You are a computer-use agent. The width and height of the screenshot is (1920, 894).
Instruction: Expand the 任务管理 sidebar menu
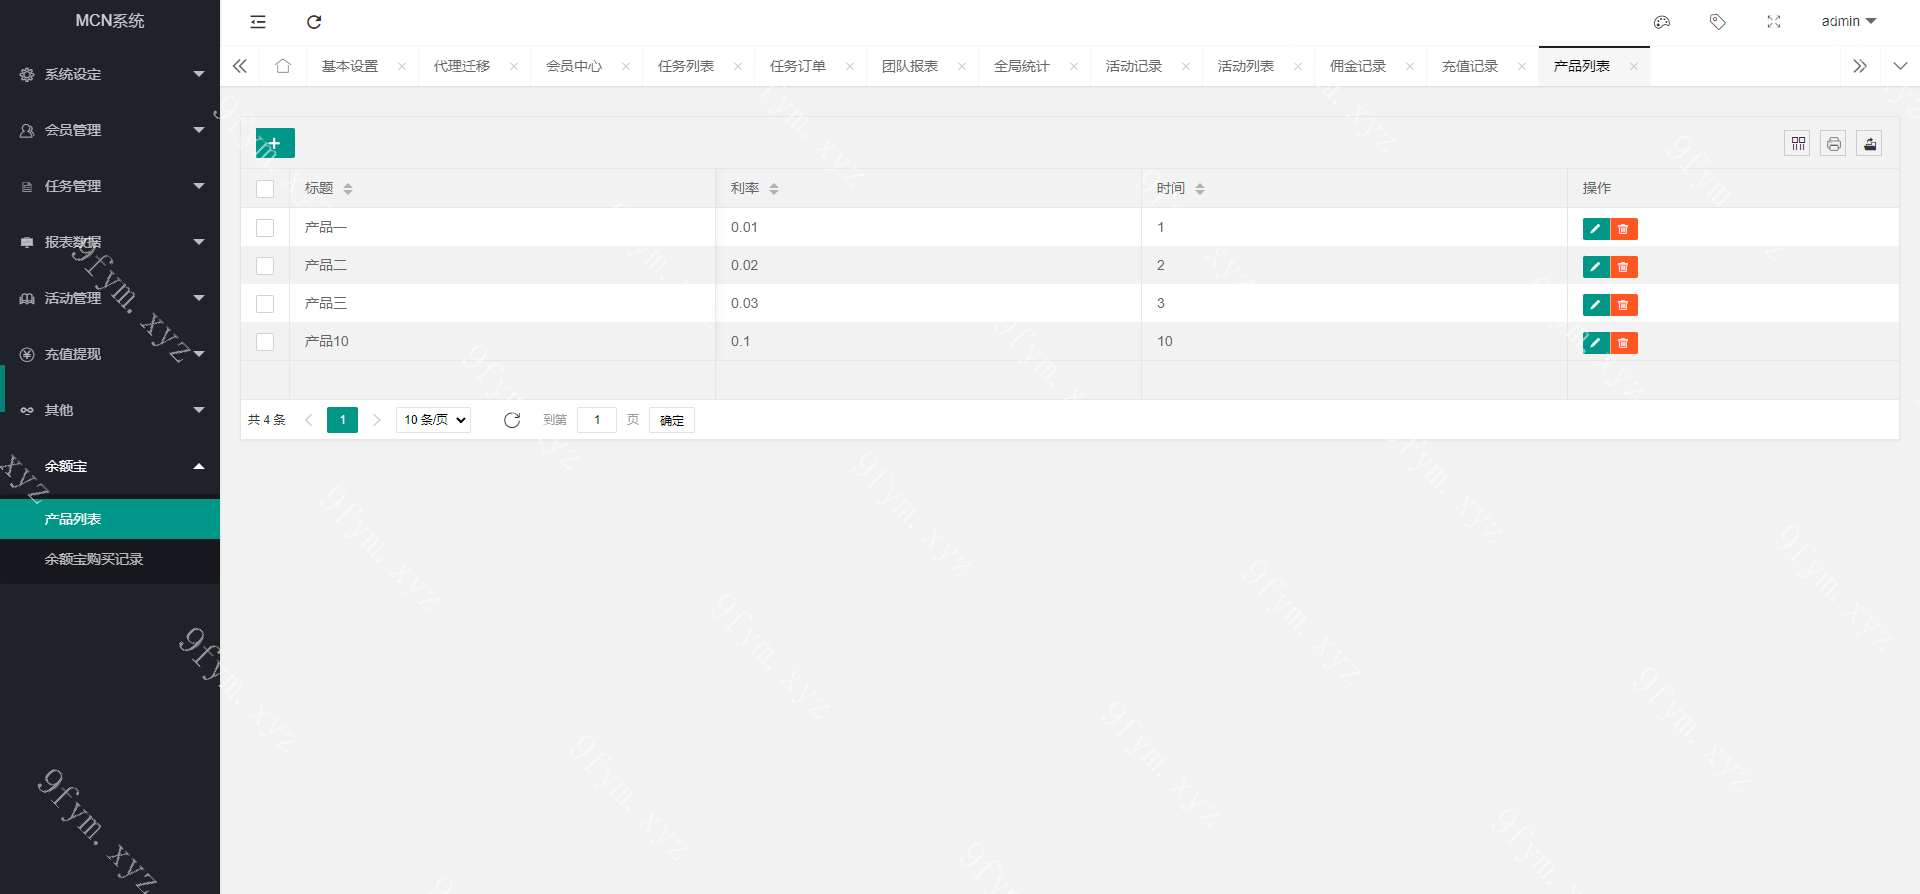click(110, 186)
